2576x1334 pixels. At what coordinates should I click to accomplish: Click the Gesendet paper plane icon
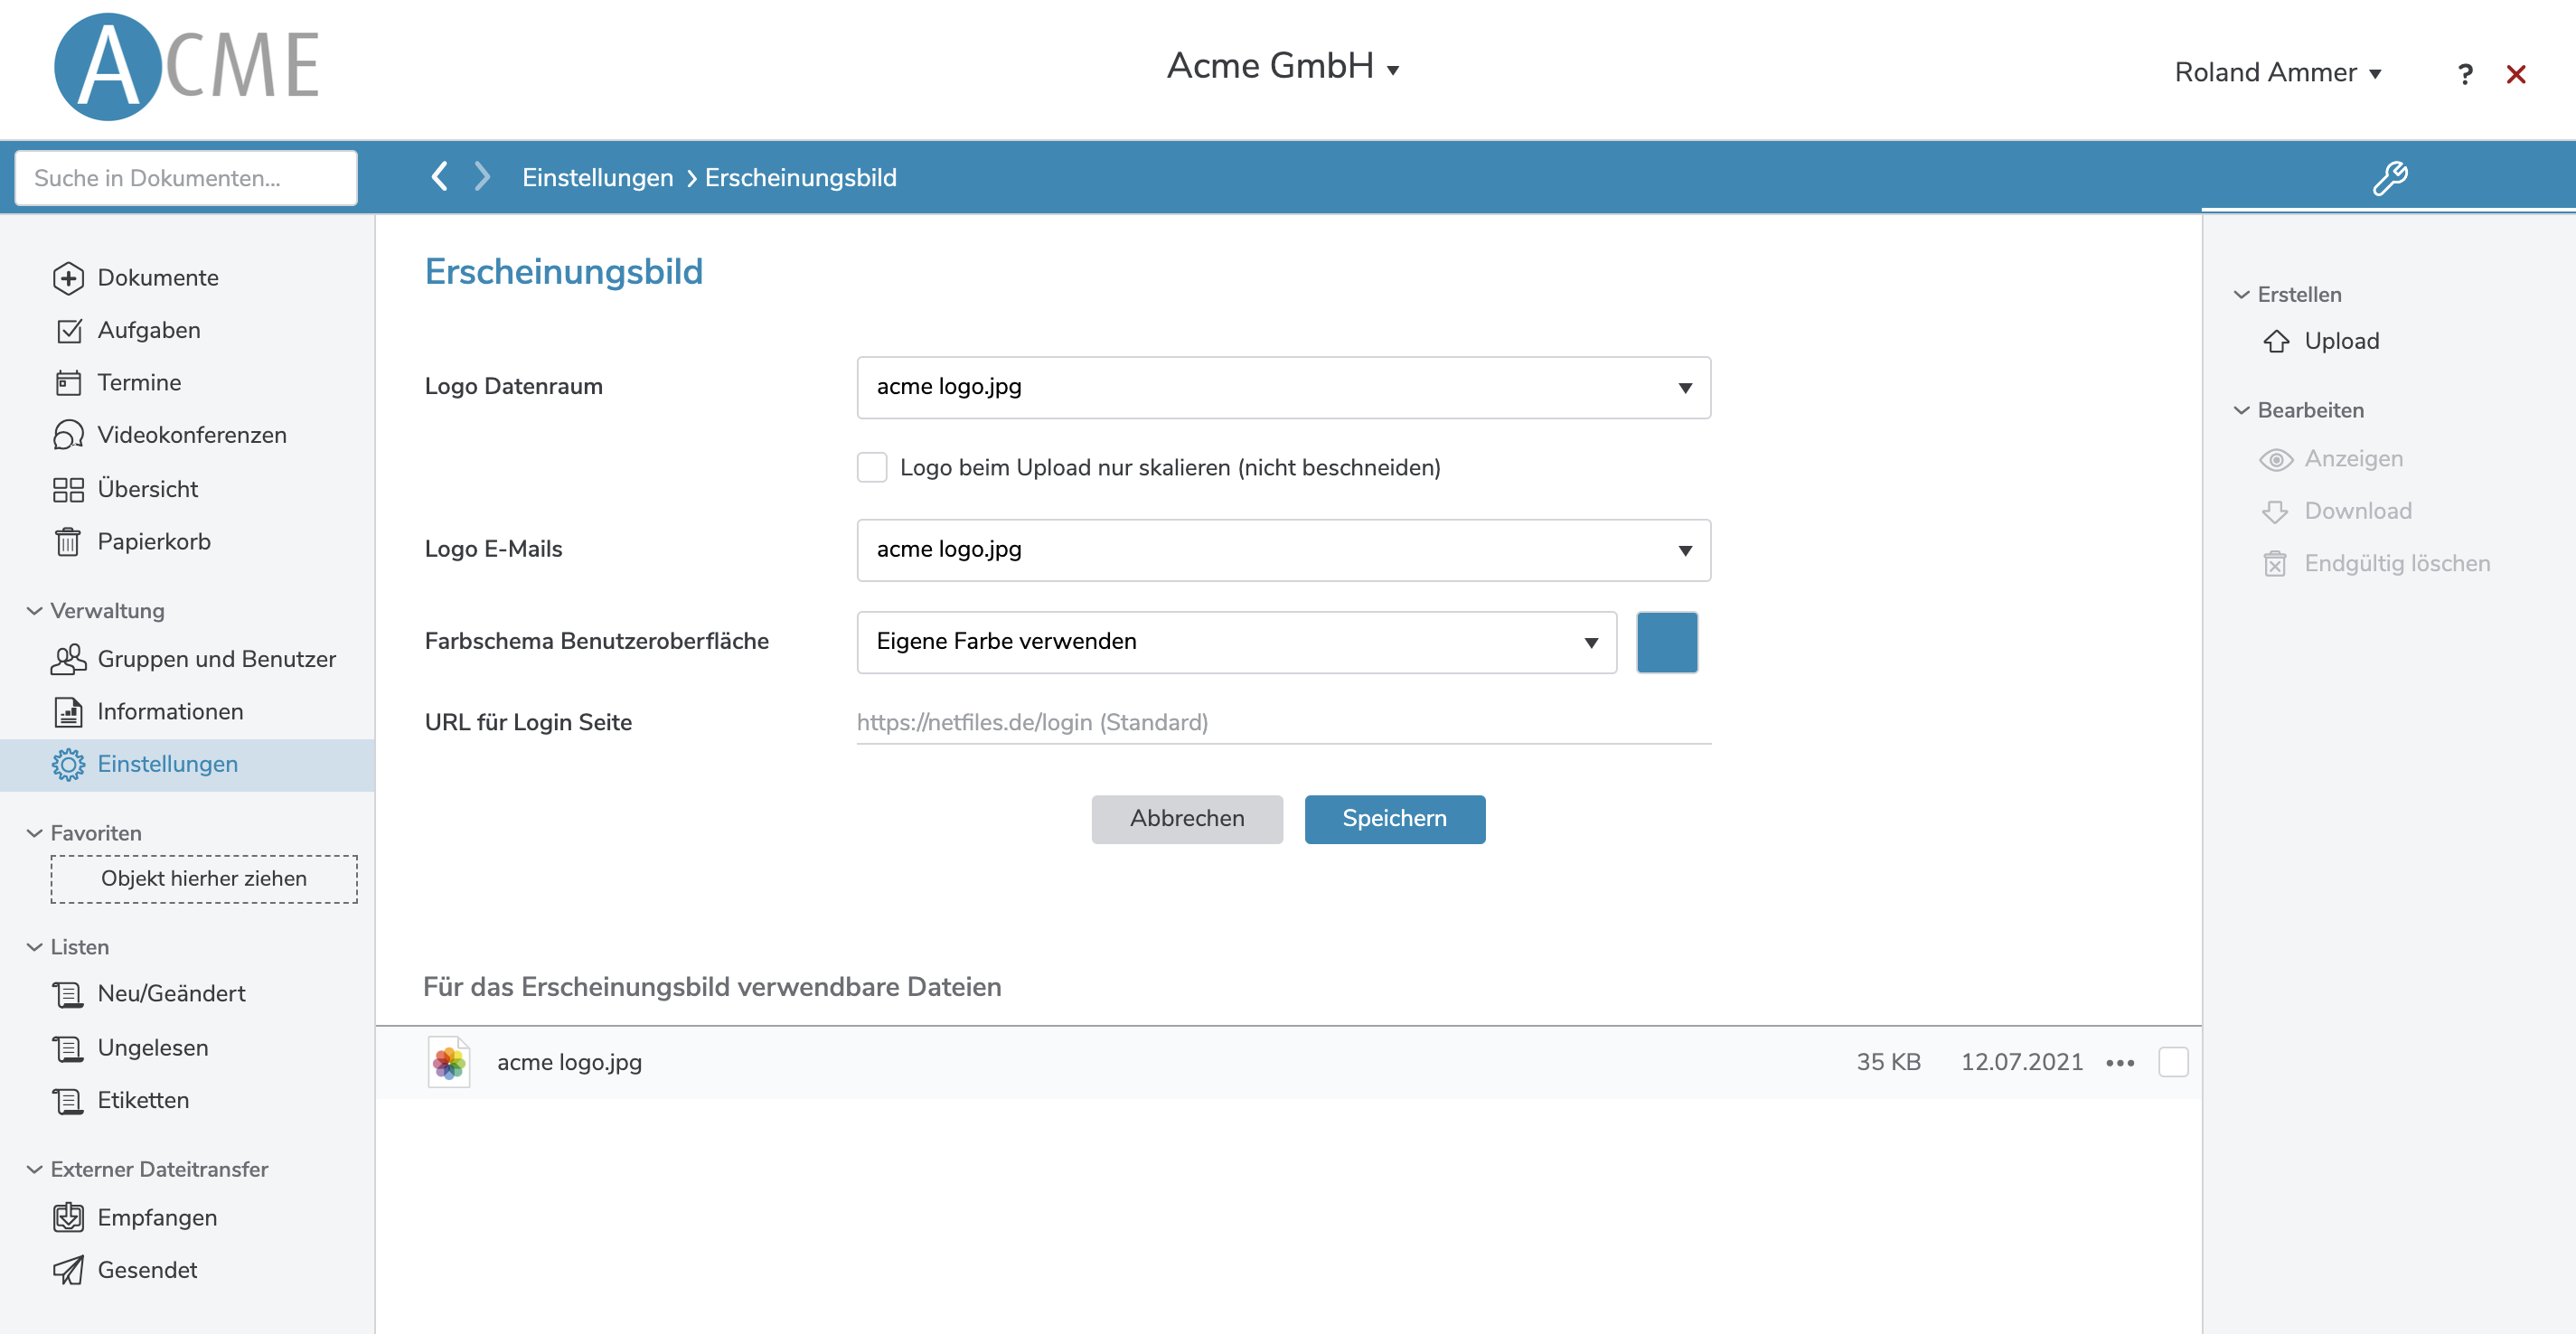coord(68,1270)
